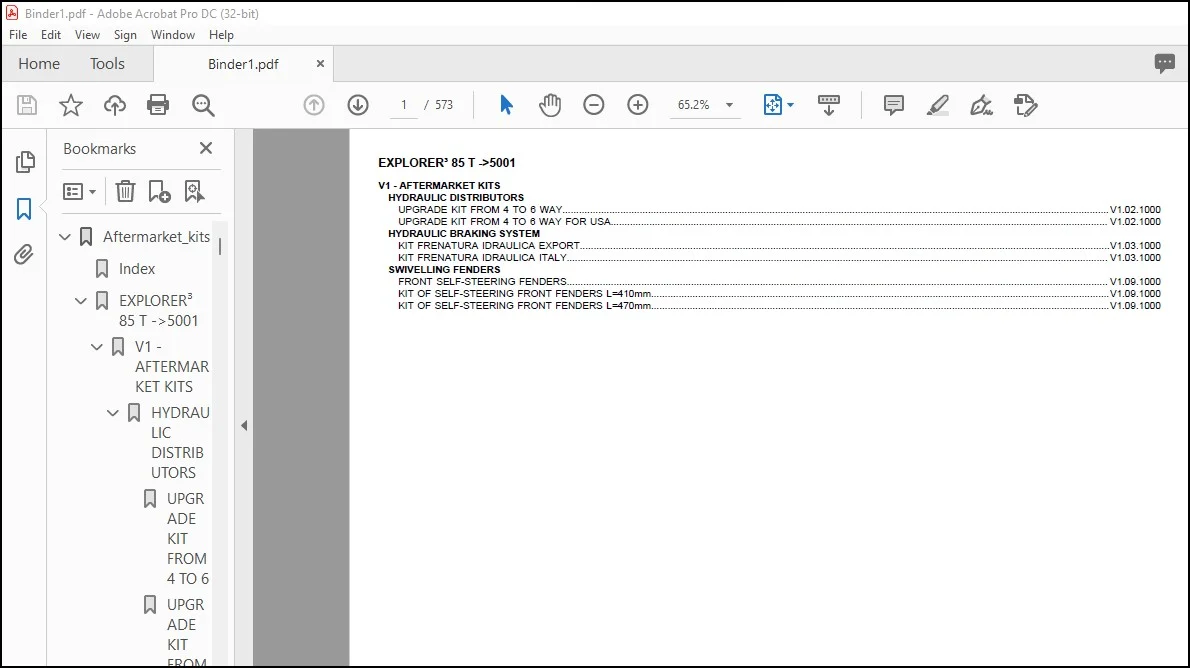Open the View menu

click(87, 35)
